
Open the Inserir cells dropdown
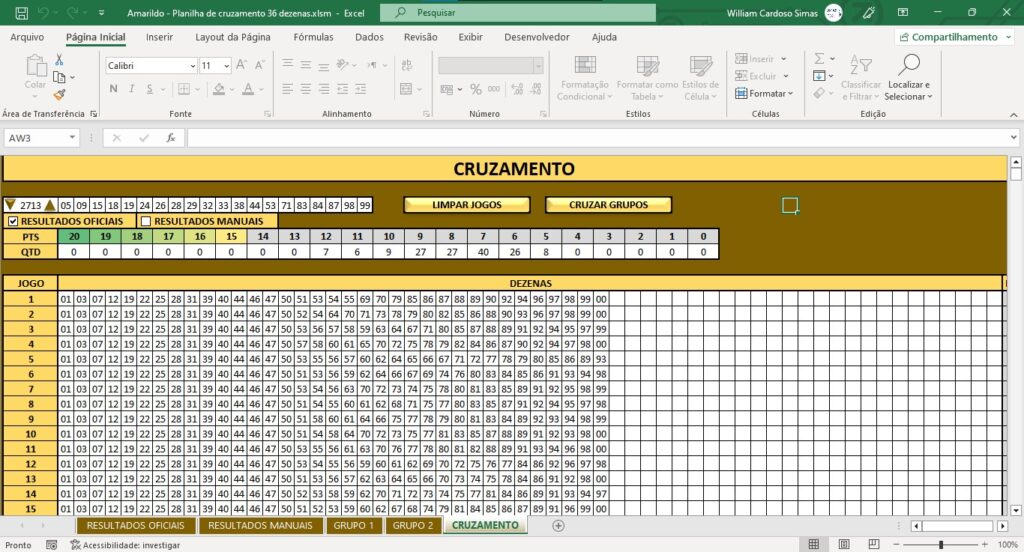pyautogui.click(x=784, y=59)
